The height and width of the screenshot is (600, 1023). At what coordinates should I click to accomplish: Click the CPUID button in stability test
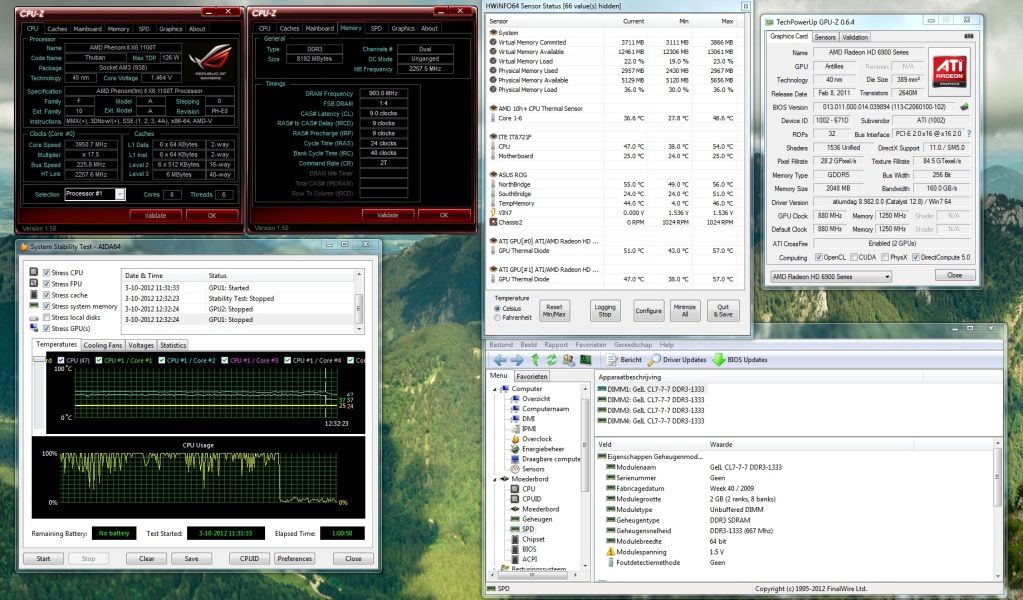click(249, 559)
